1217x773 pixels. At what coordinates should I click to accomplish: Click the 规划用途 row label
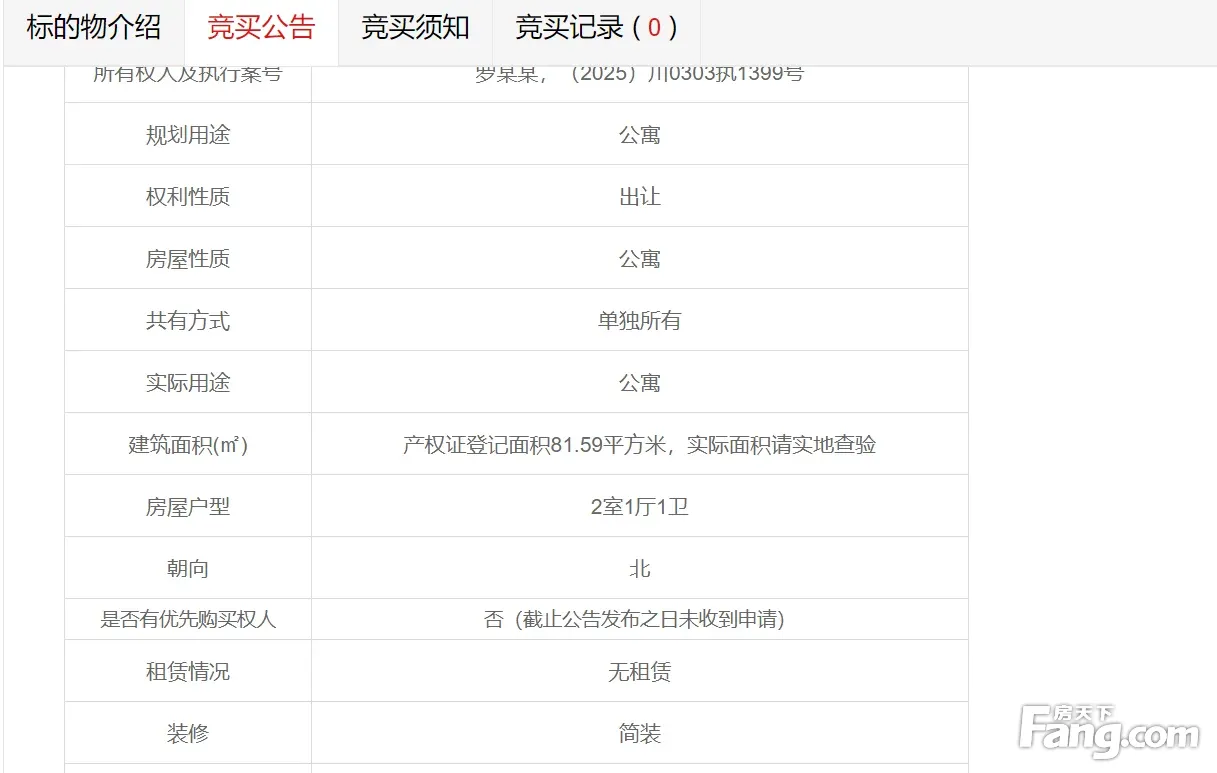click(x=188, y=135)
